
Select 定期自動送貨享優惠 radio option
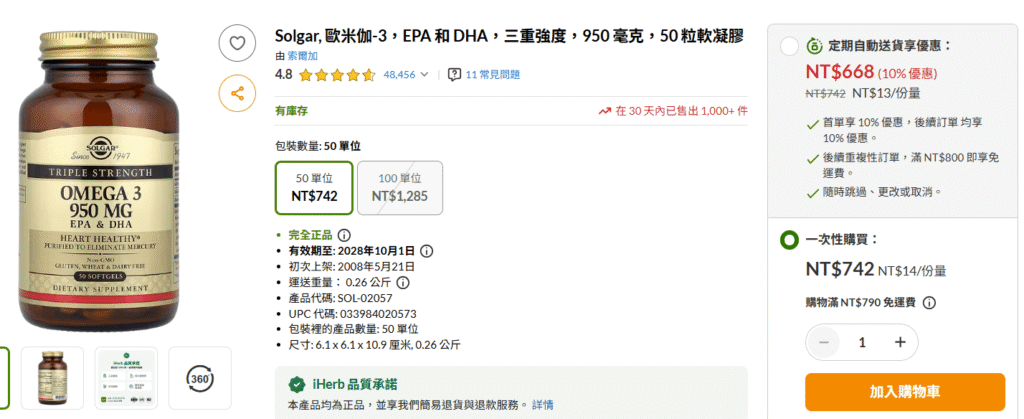(x=790, y=46)
